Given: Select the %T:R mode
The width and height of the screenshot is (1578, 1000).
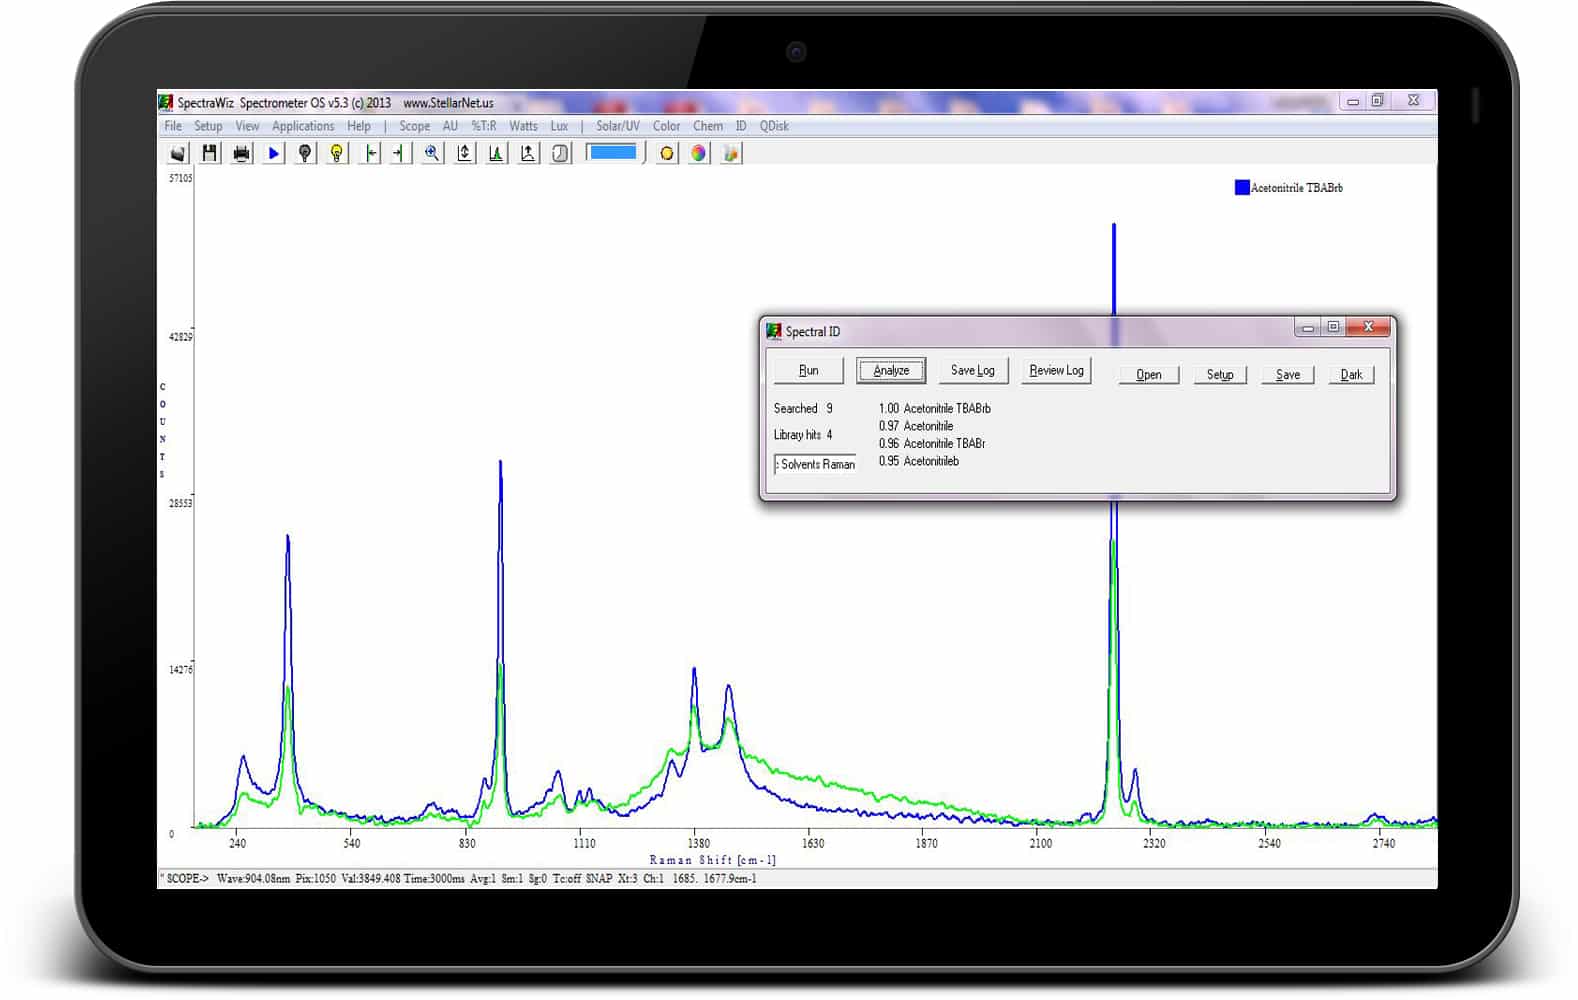Looking at the screenshot, I should pos(484,126).
